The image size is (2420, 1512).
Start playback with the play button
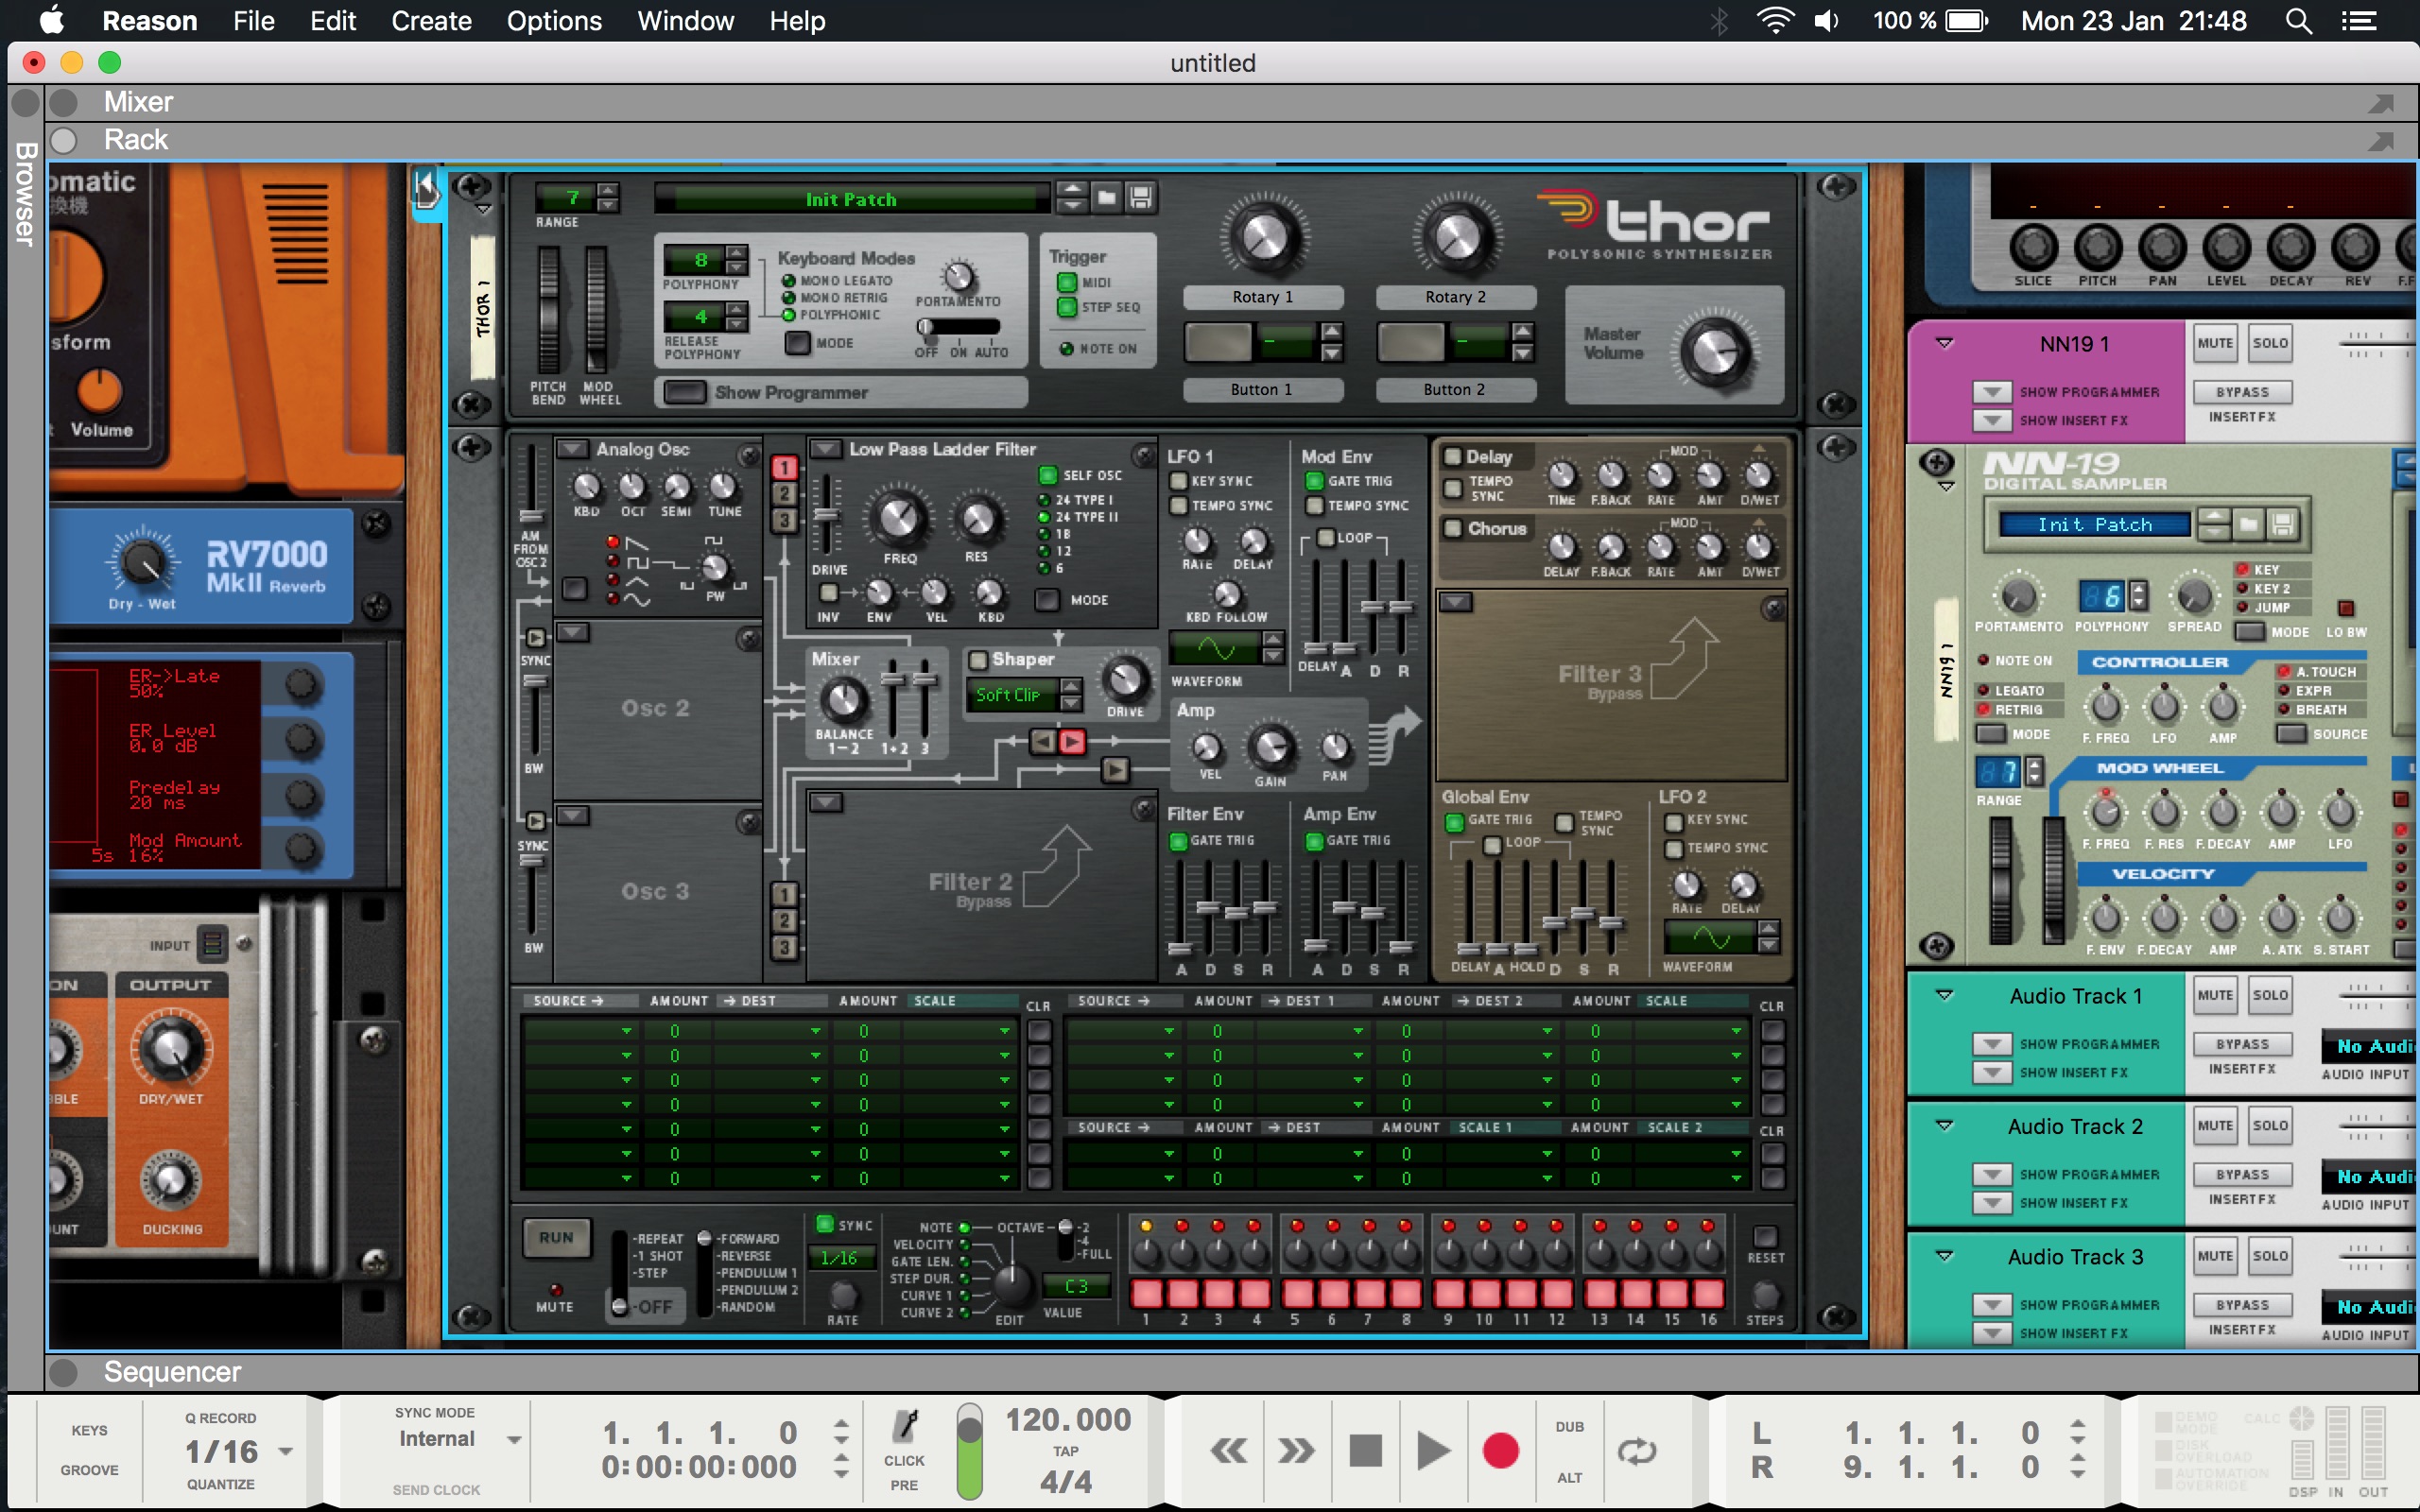[1433, 1450]
